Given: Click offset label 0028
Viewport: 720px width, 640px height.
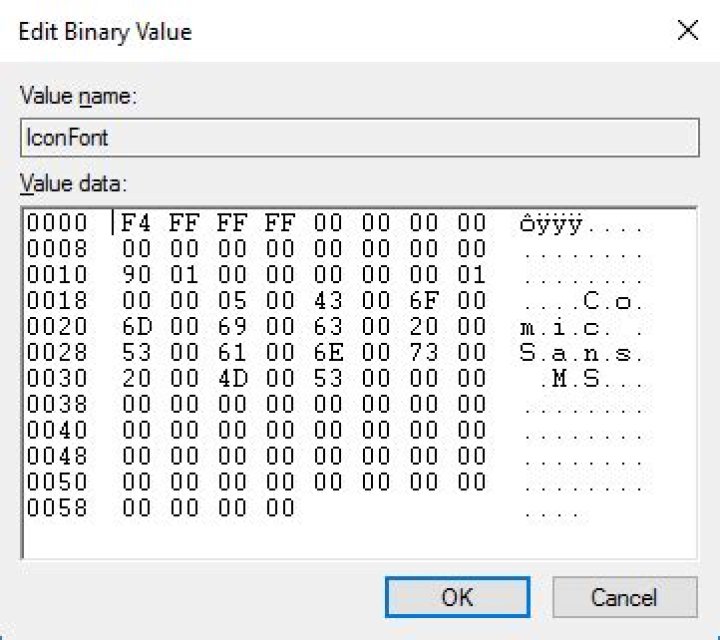Looking at the screenshot, I should pos(57,353).
